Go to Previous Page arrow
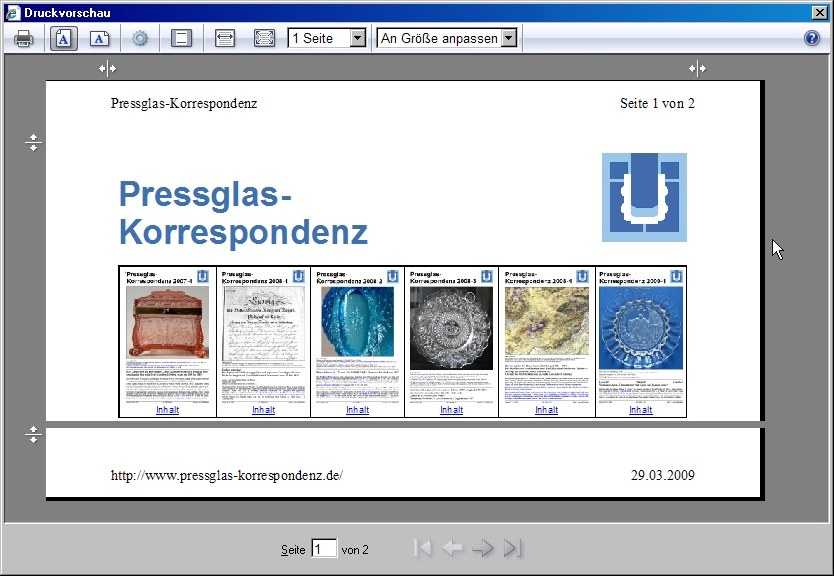834x576 pixels. (x=453, y=548)
